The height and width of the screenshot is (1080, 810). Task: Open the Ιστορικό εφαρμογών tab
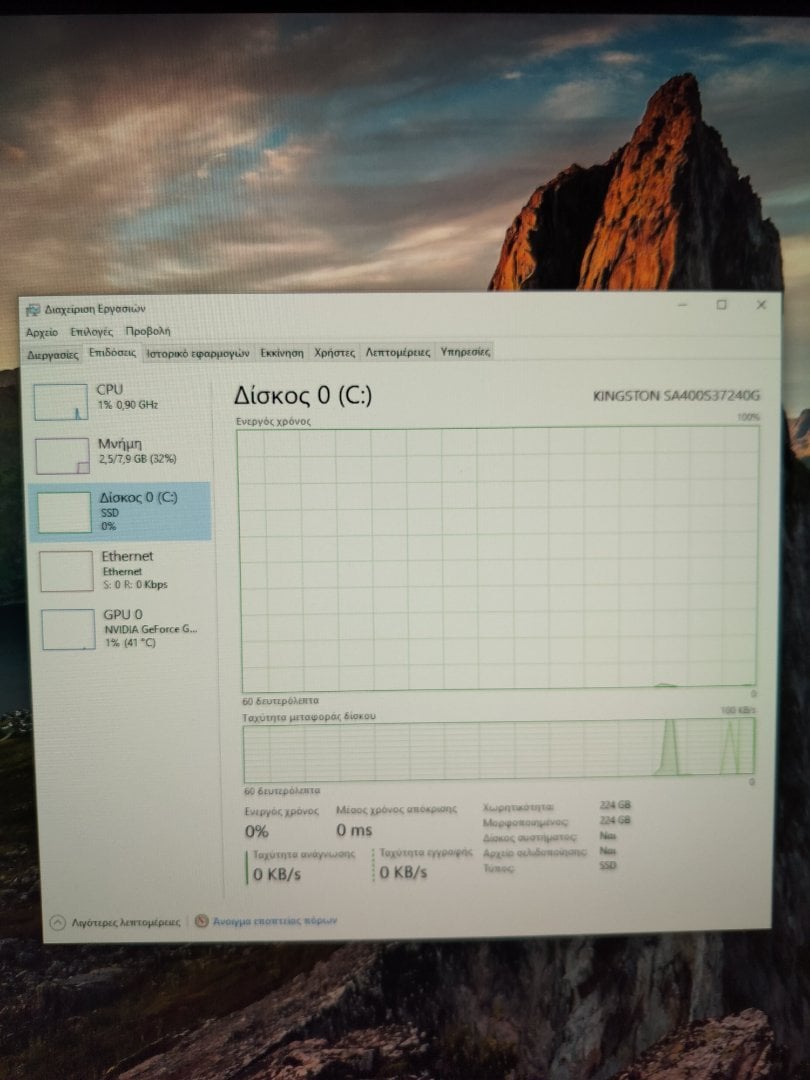point(198,353)
